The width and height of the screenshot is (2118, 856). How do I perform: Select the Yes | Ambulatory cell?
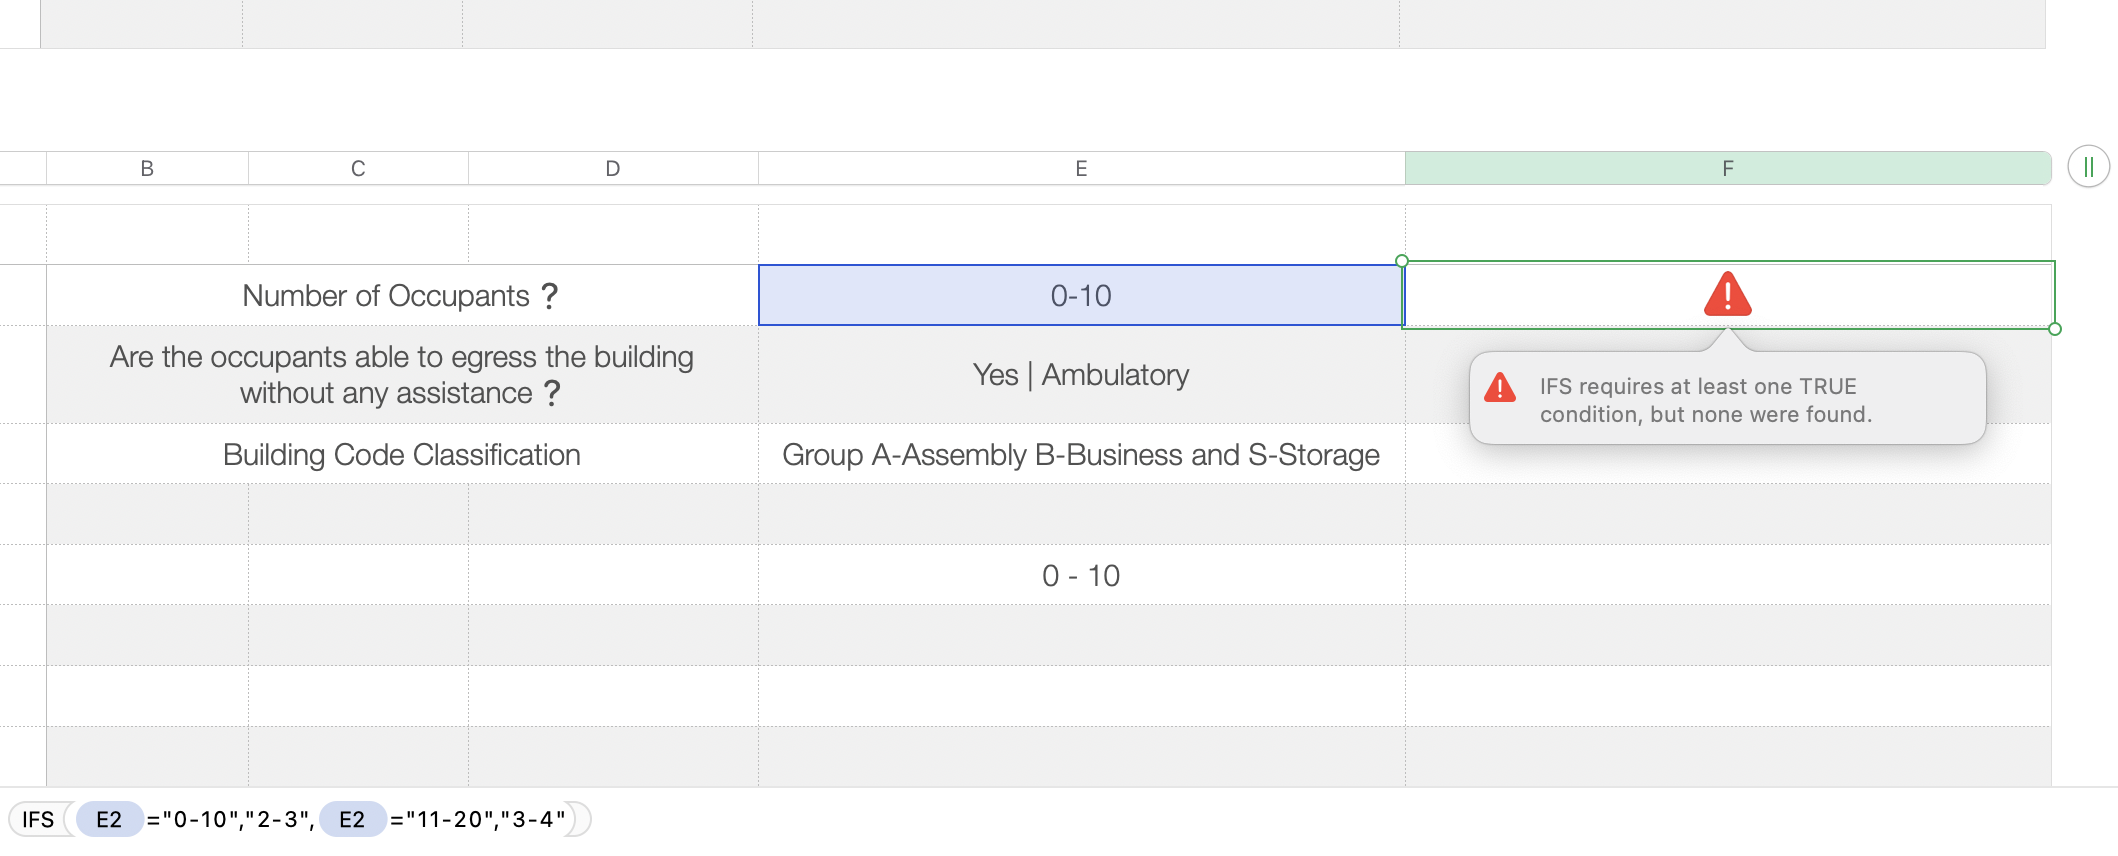pos(1080,375)
